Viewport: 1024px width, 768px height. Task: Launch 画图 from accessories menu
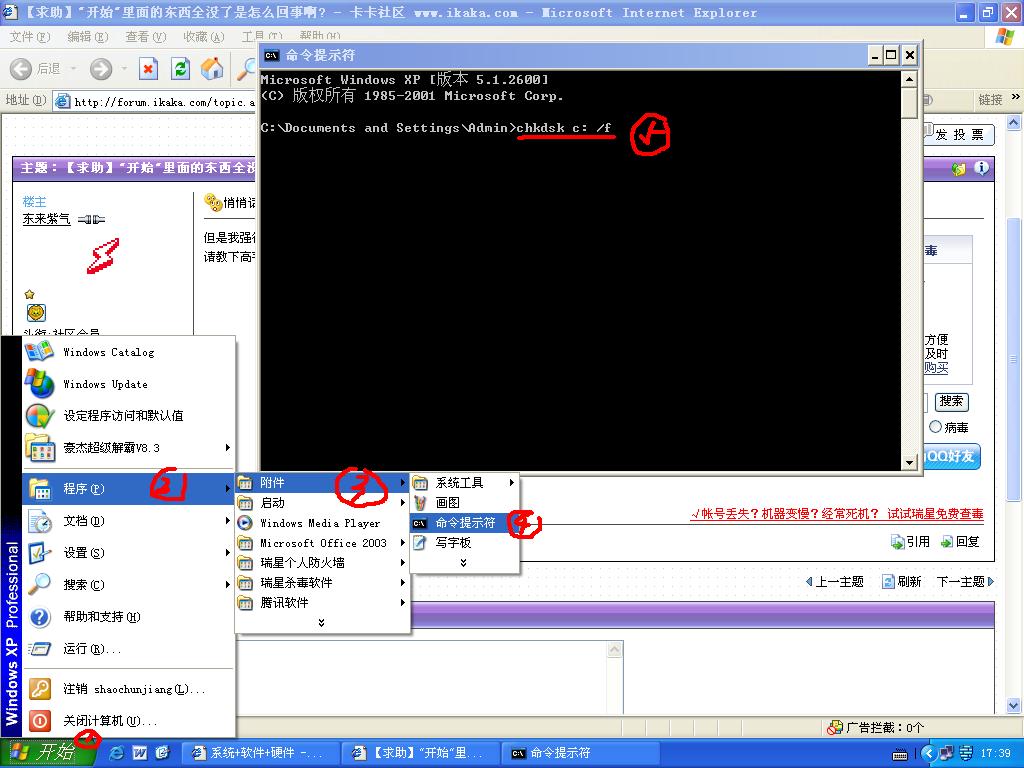464,503
